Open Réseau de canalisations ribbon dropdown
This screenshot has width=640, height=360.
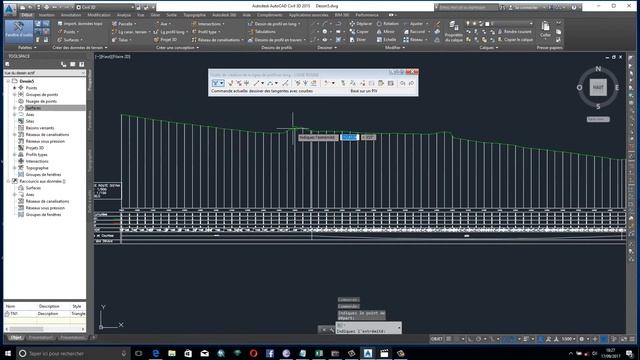[218, 40]
